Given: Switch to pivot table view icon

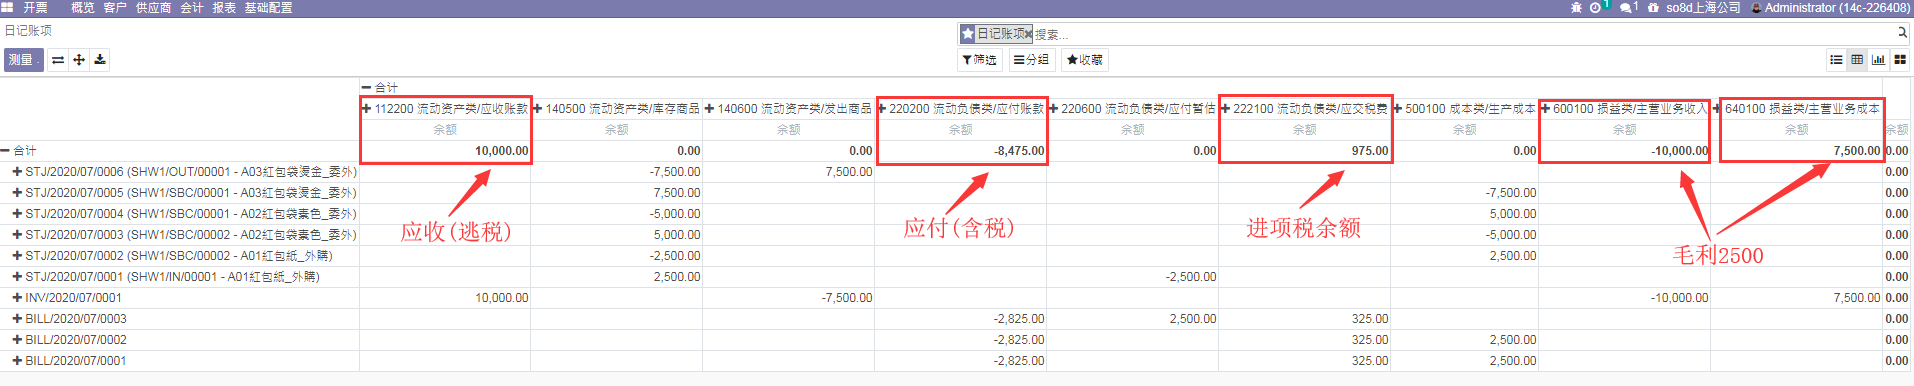Looking at the screenshot, I should click(x=1857, y=60).
